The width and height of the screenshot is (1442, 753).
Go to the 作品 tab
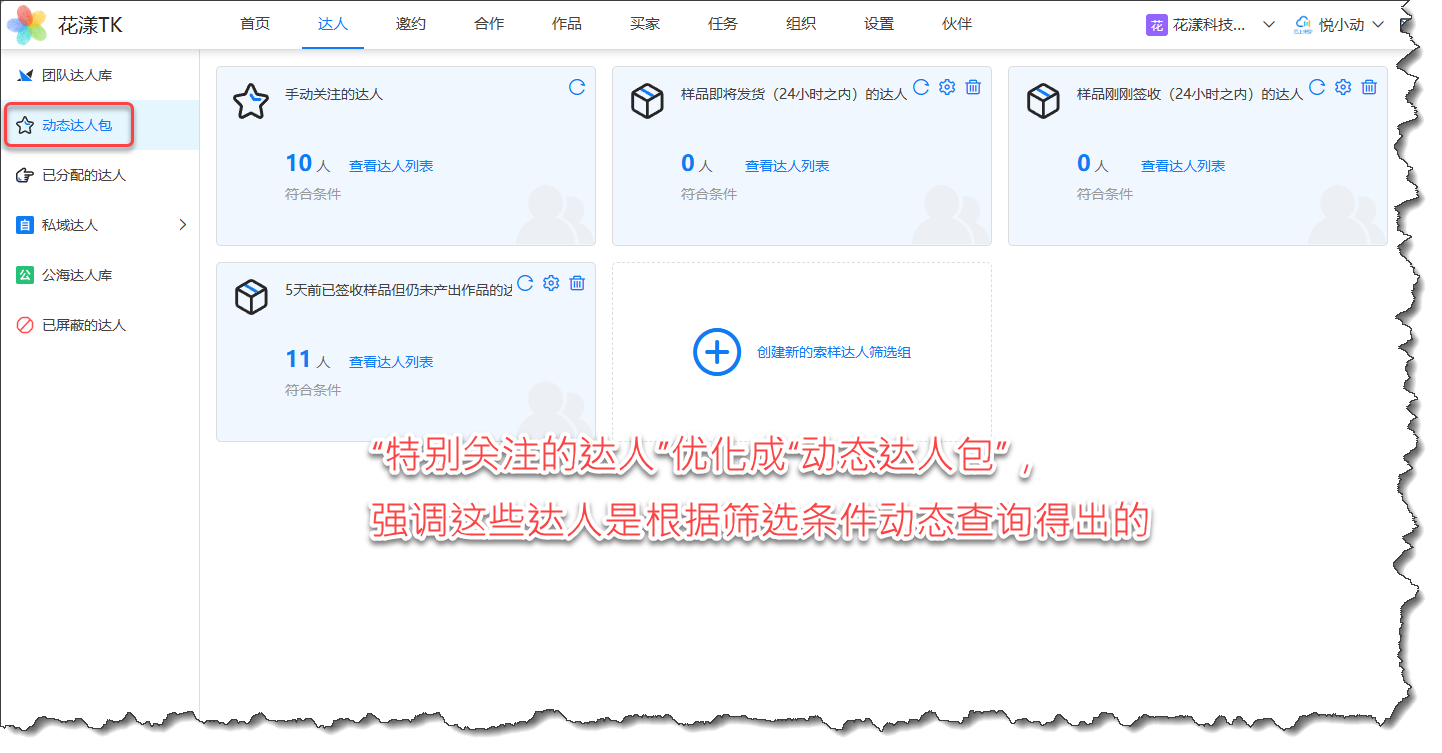click(x=566, y=24)
